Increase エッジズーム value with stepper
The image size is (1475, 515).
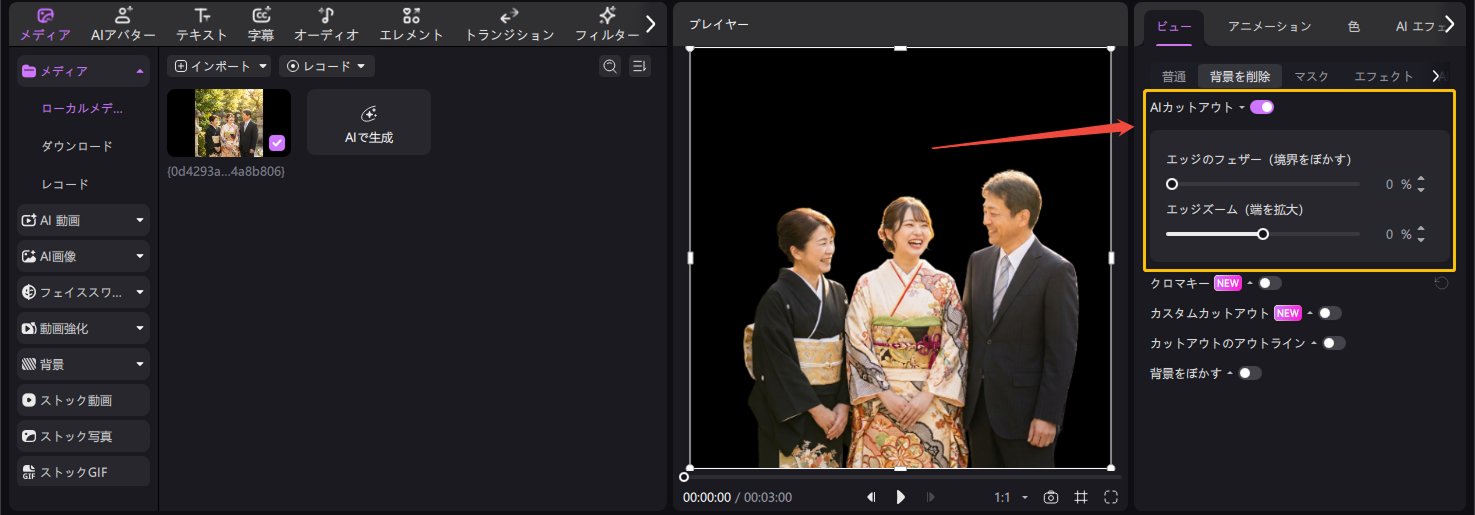click(1421, 230)
